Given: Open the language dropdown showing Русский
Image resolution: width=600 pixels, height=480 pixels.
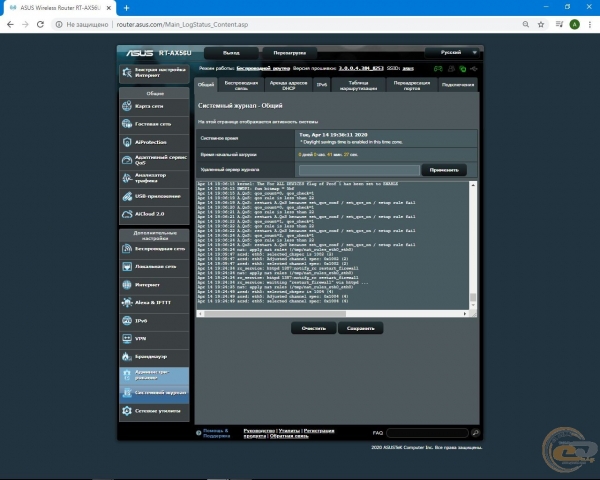Looking at the screenshot, I should point(452,52).
